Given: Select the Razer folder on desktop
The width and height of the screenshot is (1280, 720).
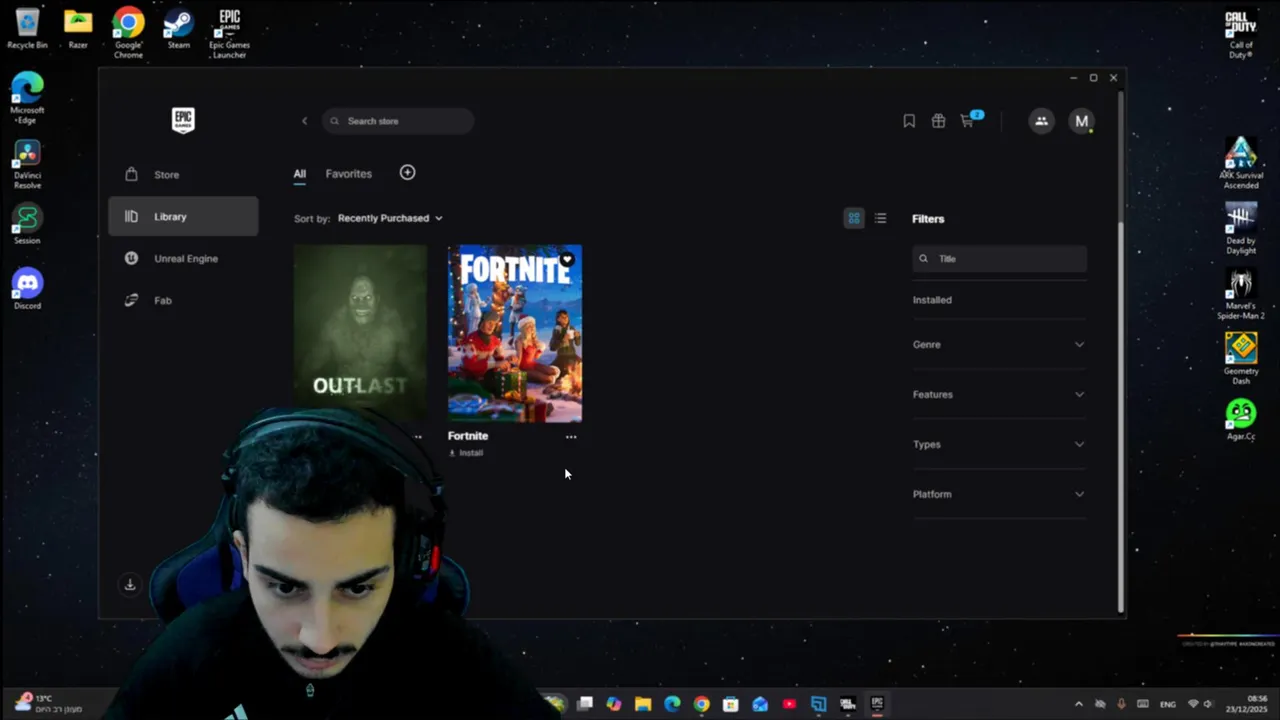Looking at the screenshot, I should tap(78, 28).
